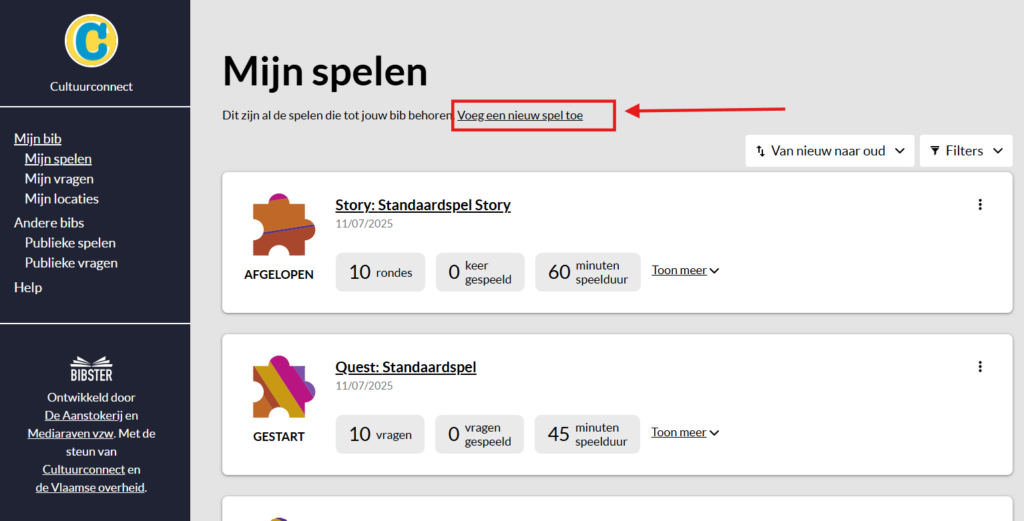This screenshot has width=1024, height=521.
Task: Open Mijn locaties in sidebar
Action: [x=61, y=199]
